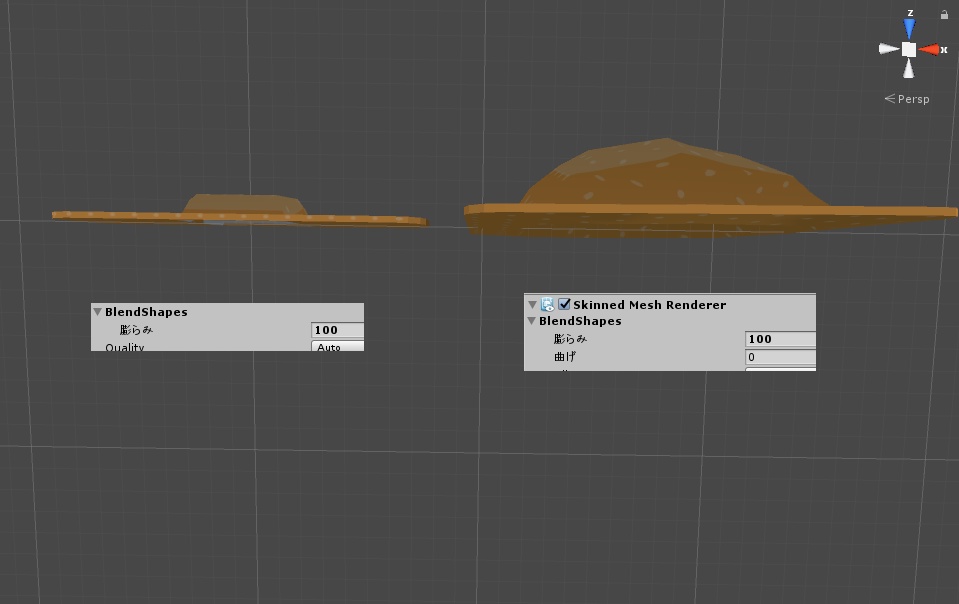Screen dimensions: 959x604
Task: Click the red X axis cone on gizmo
Action: 930,50
